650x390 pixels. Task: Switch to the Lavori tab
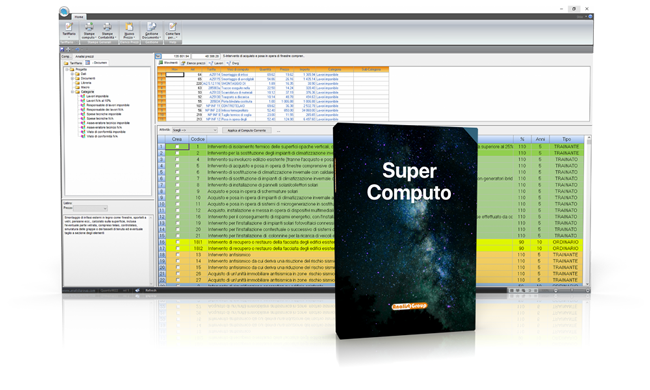click(x=216, y=63)
